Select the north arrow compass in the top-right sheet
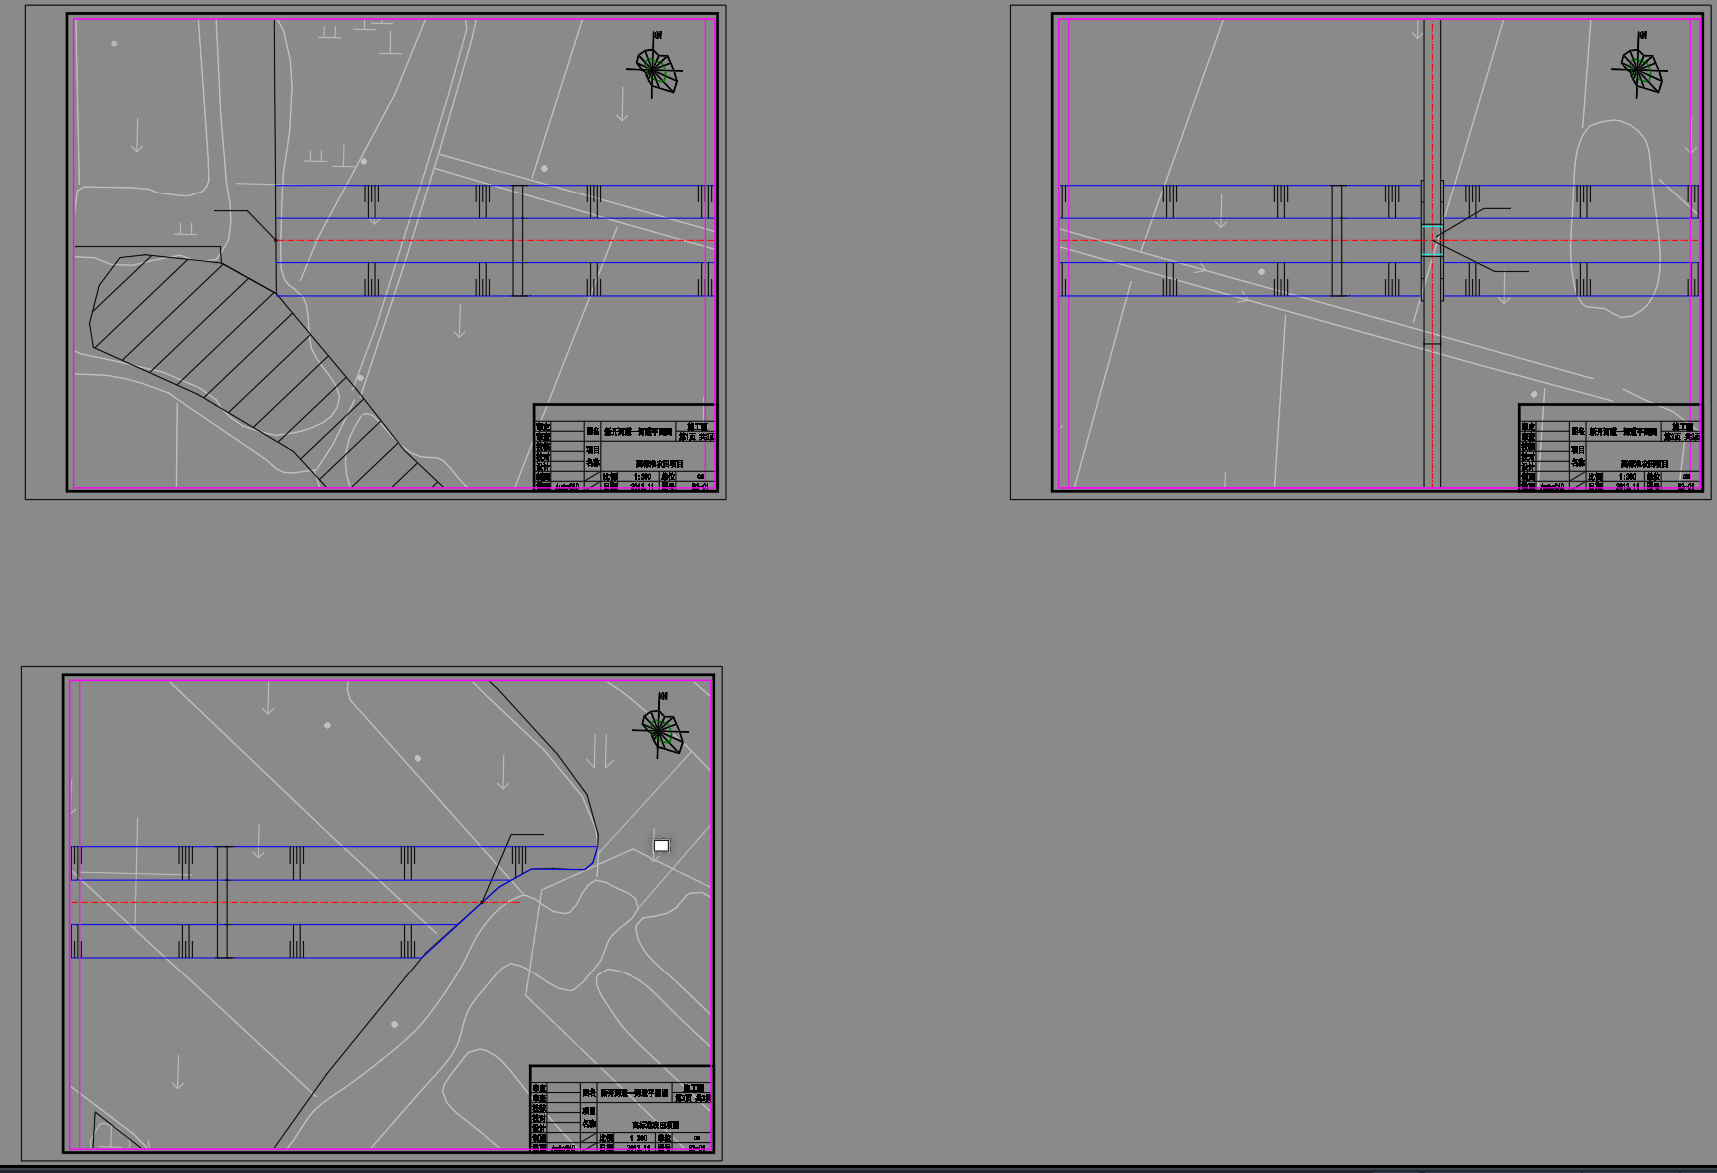1717x1173 pixels. (x=1640, y=66)
